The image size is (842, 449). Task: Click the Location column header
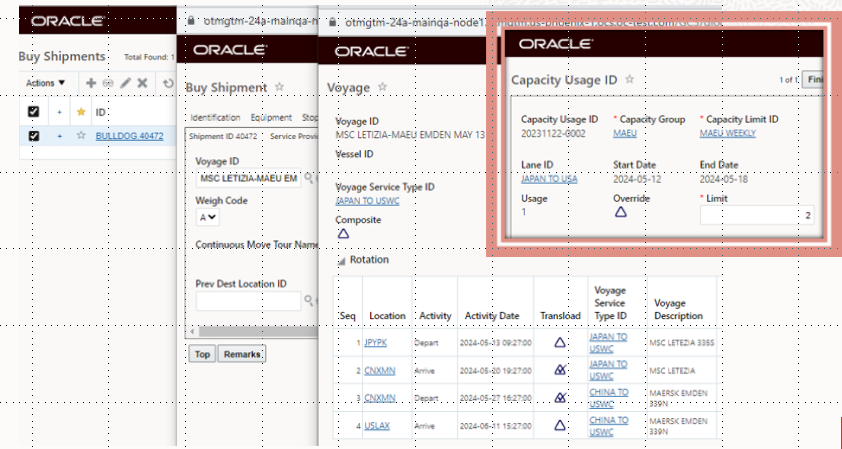pos(387,316)
